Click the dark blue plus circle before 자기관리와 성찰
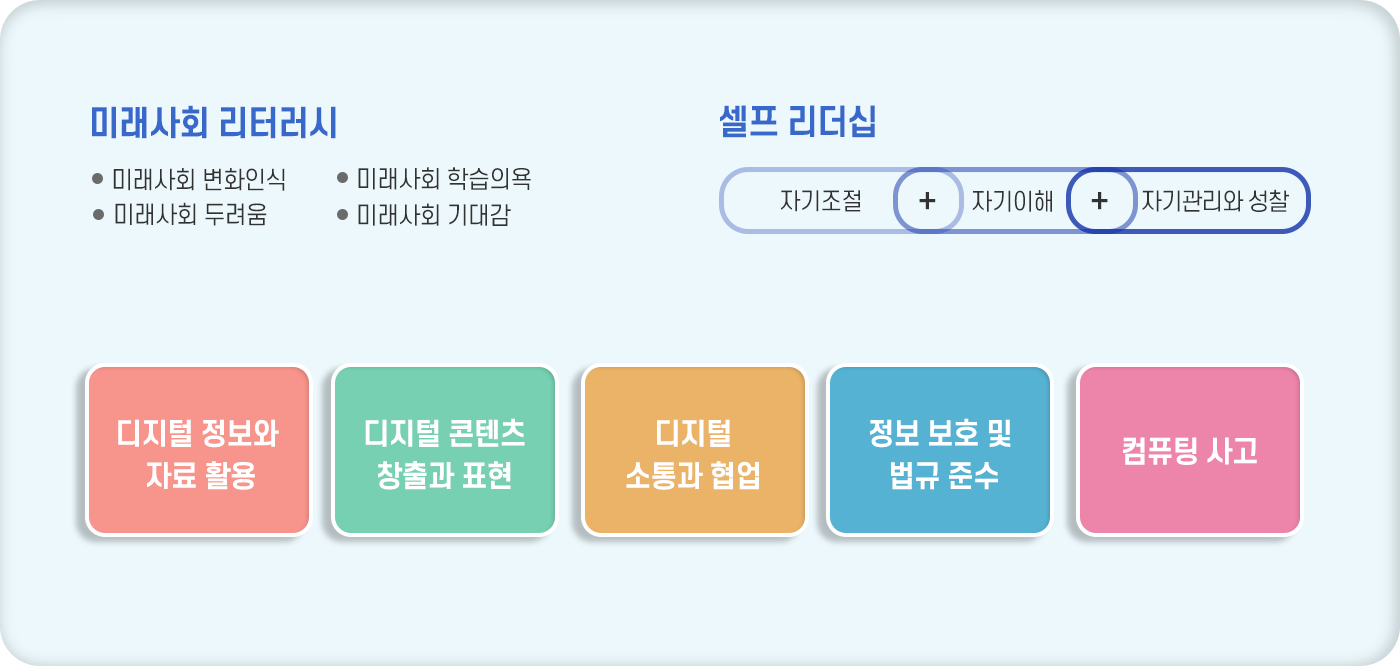 1100,200
